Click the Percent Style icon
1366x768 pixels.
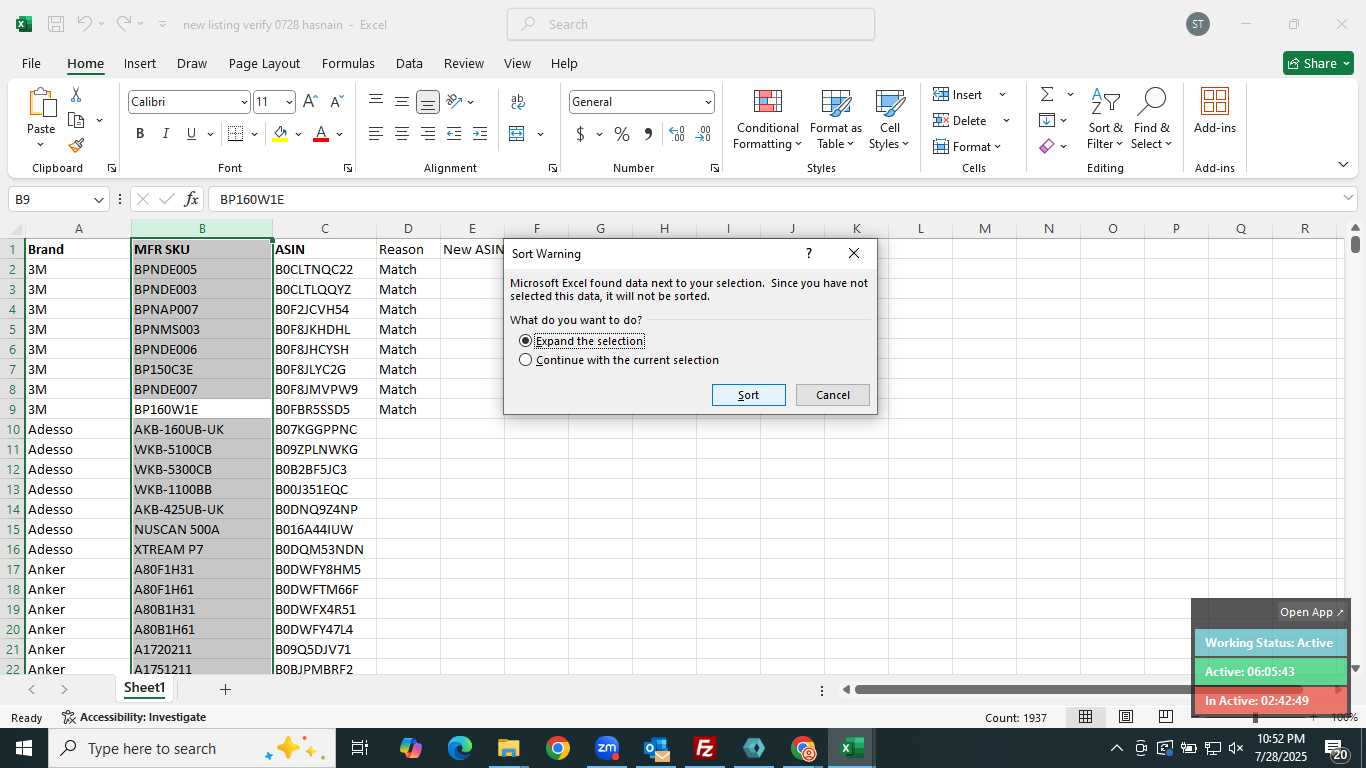tap(622, 134)
